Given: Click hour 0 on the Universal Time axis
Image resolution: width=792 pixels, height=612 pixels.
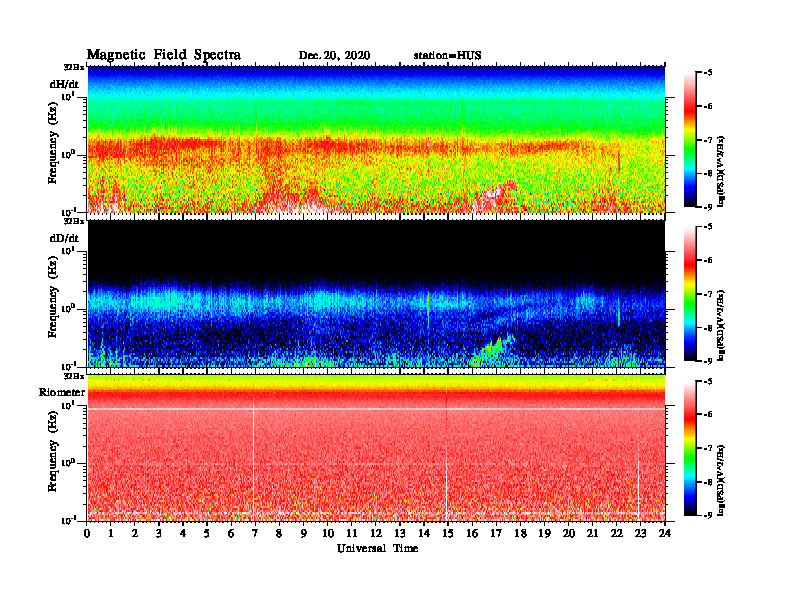Looking at the screenshot, I should (x=87, y=533).
